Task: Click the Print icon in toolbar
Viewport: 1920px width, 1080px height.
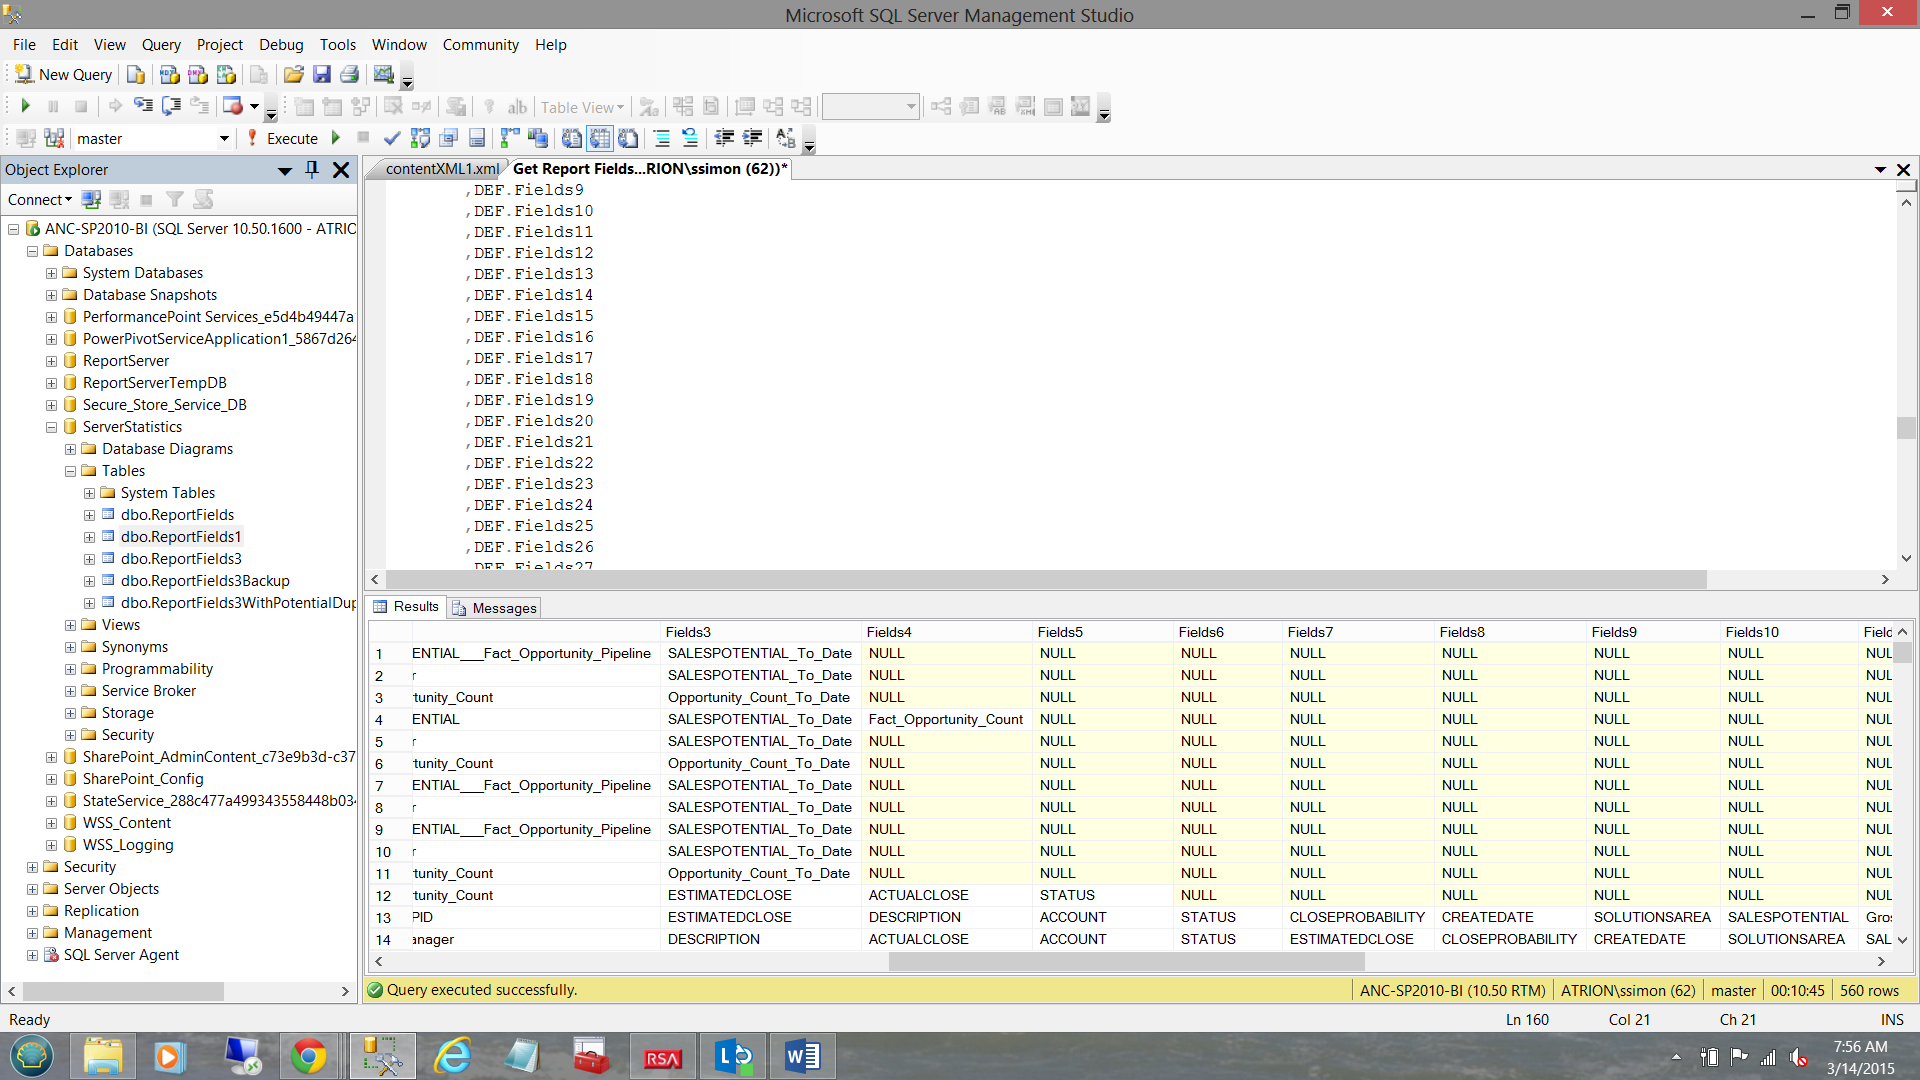Action: pyautogui.click(x=349, y=74)
